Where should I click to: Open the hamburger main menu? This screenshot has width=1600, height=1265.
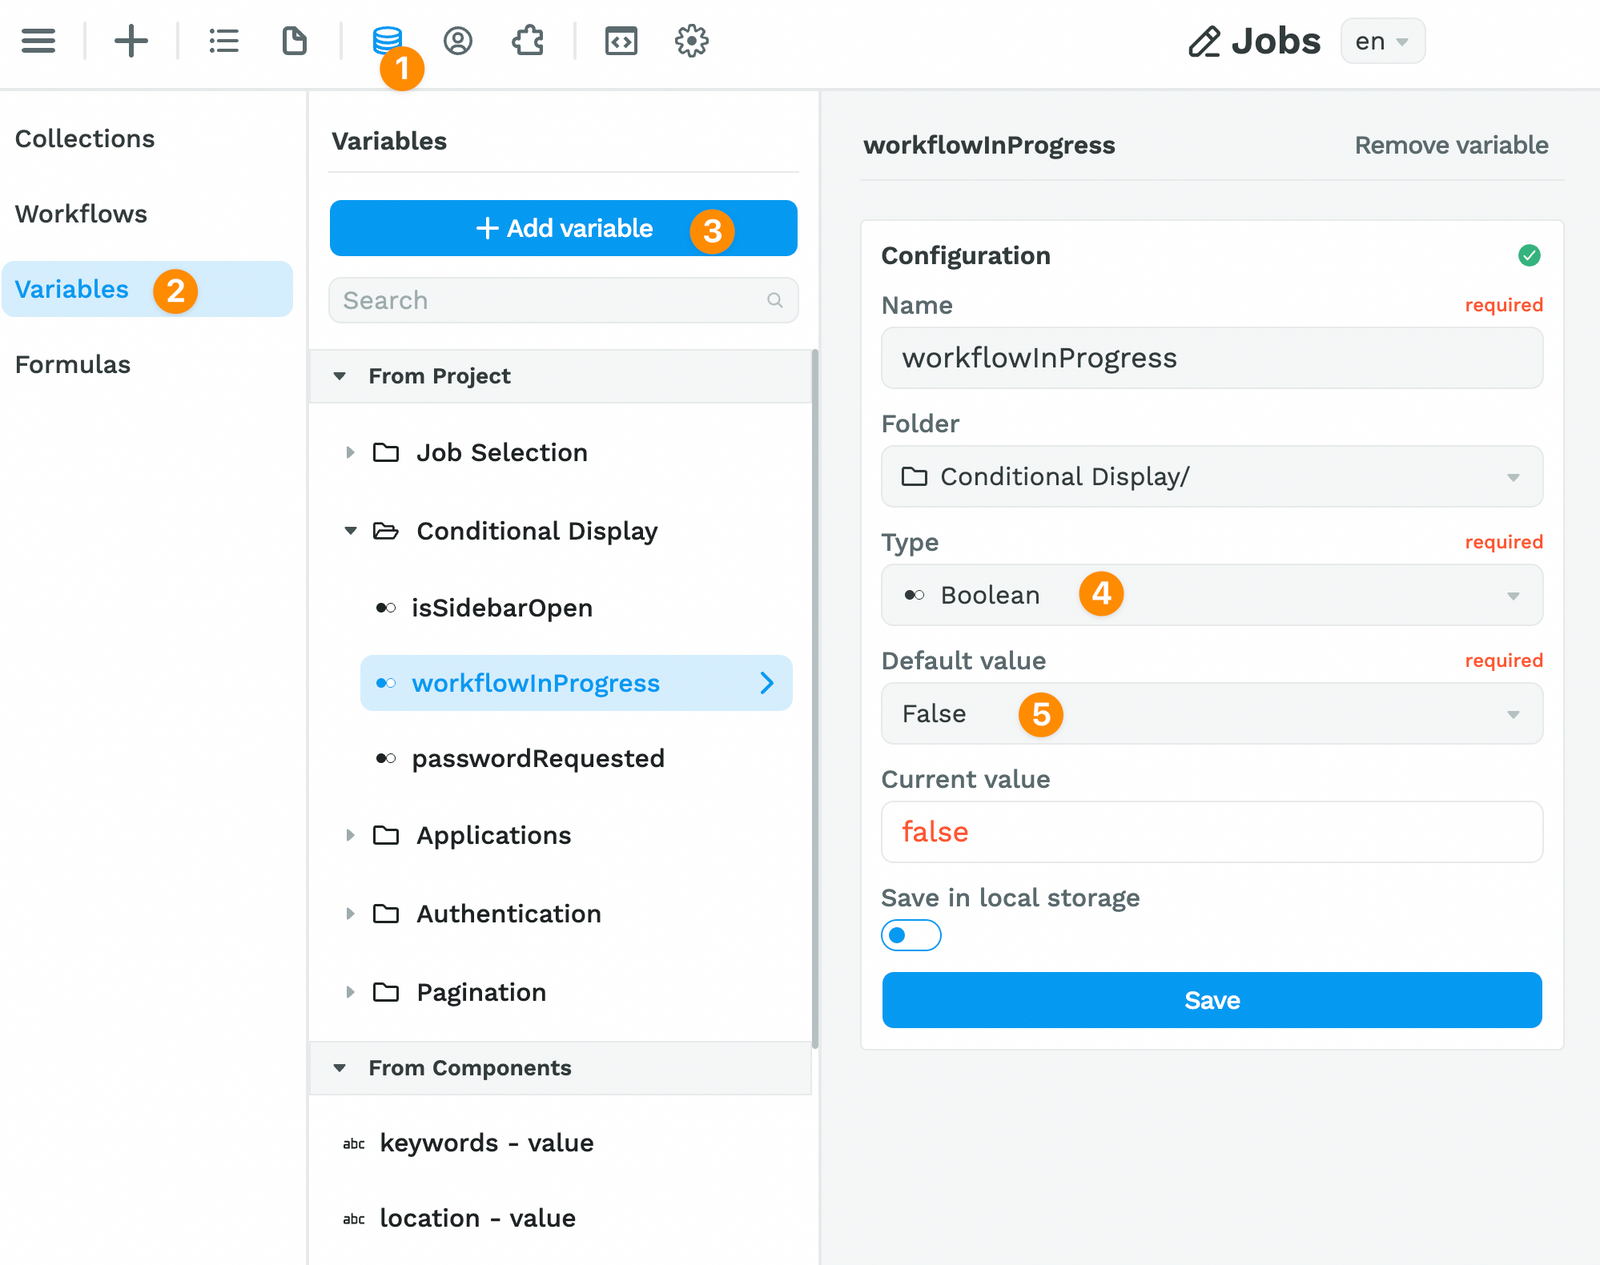click(38, 41)
